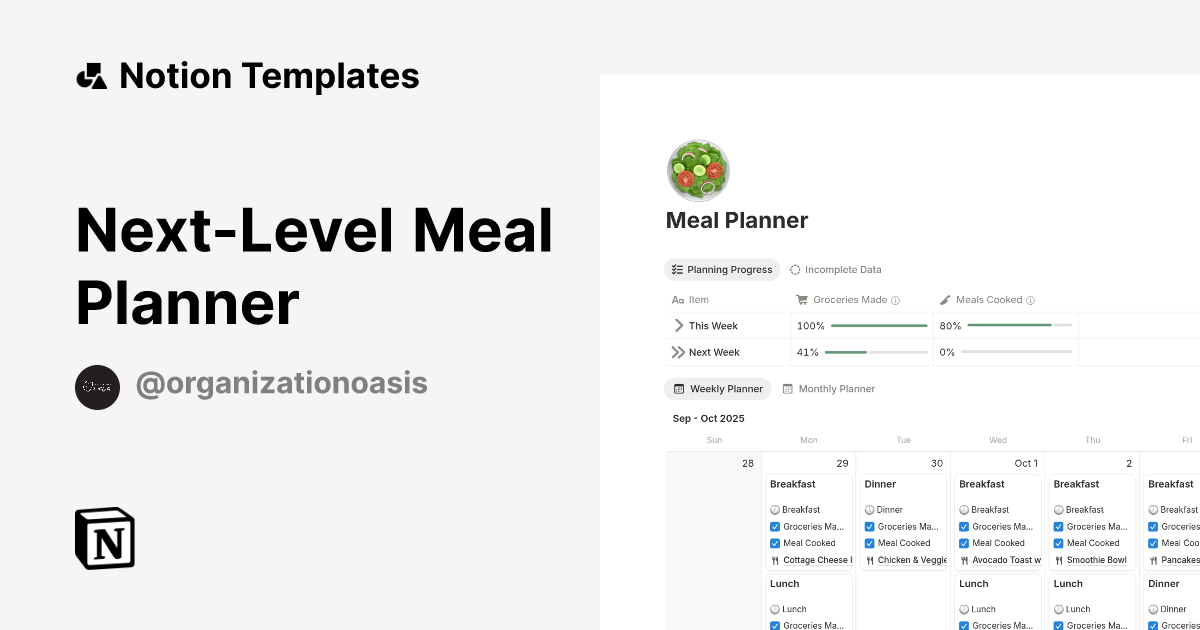Click the salad bowl page icon
The width and height of the screenshot is (1200, 630).
(697, 170)
